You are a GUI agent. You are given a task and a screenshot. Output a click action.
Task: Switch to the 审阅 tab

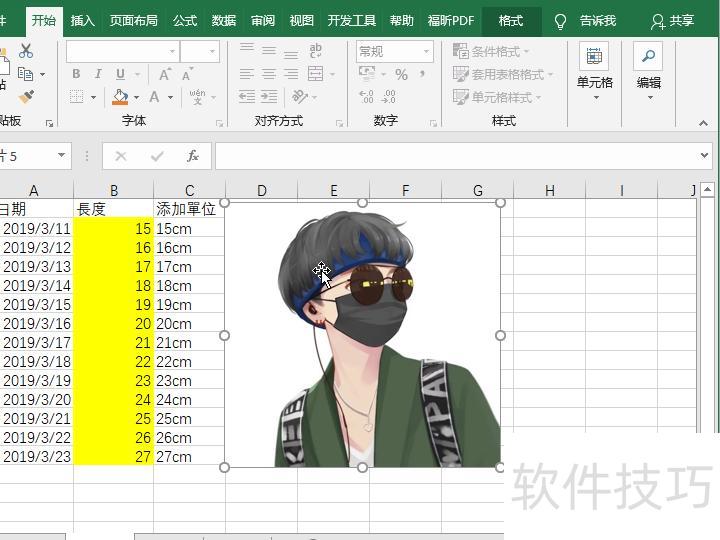tap(263, 21)
